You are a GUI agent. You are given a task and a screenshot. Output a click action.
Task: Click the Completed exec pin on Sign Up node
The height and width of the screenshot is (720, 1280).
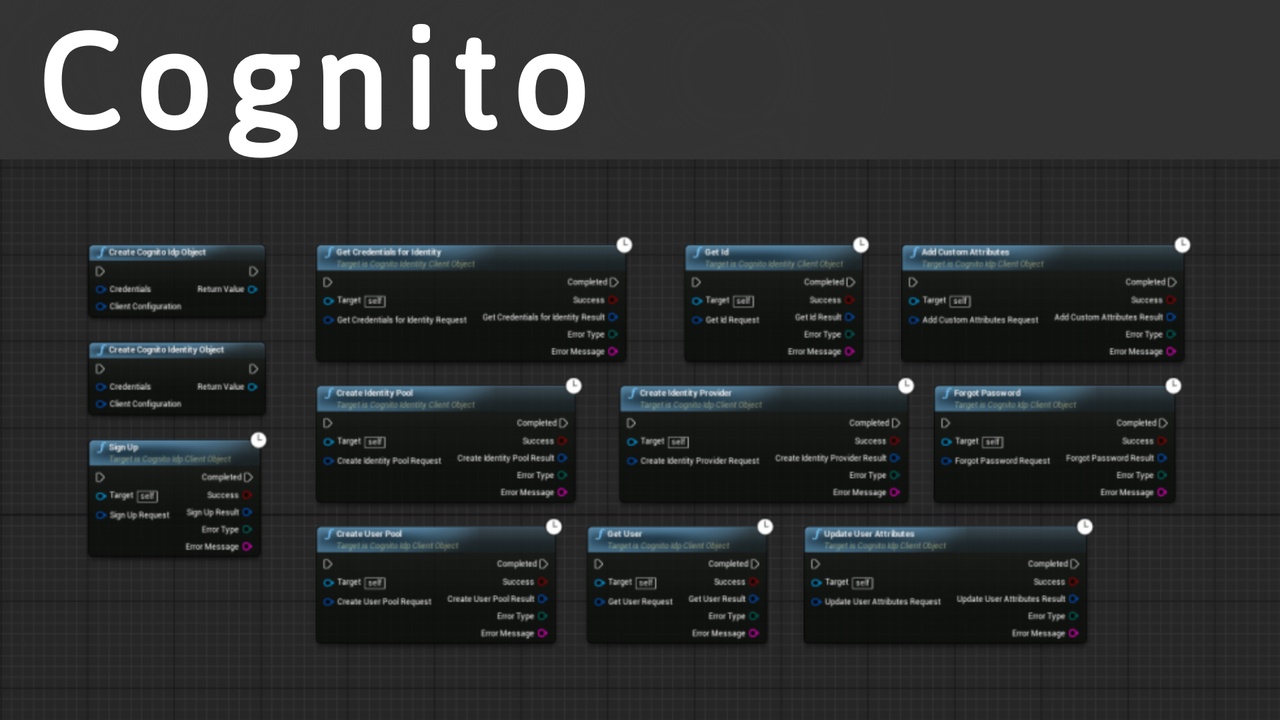248,477
